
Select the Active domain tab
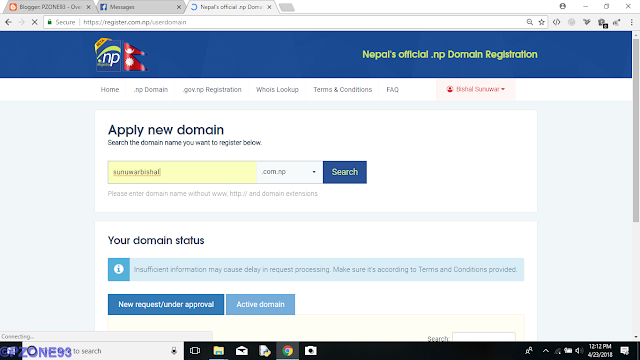coord(260,304)
